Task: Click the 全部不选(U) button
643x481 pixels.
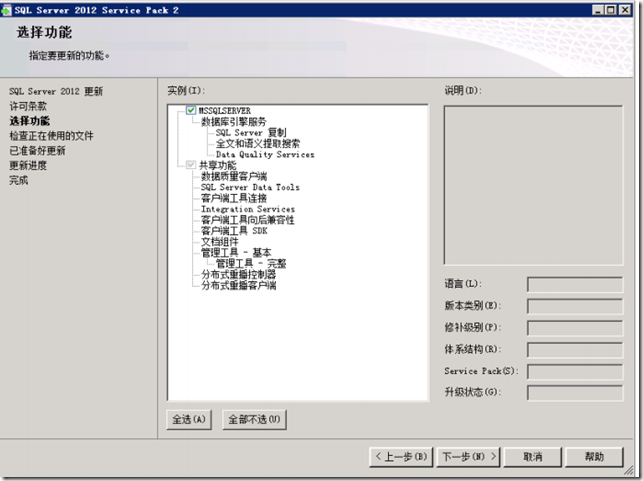Action: coord(254,419)
